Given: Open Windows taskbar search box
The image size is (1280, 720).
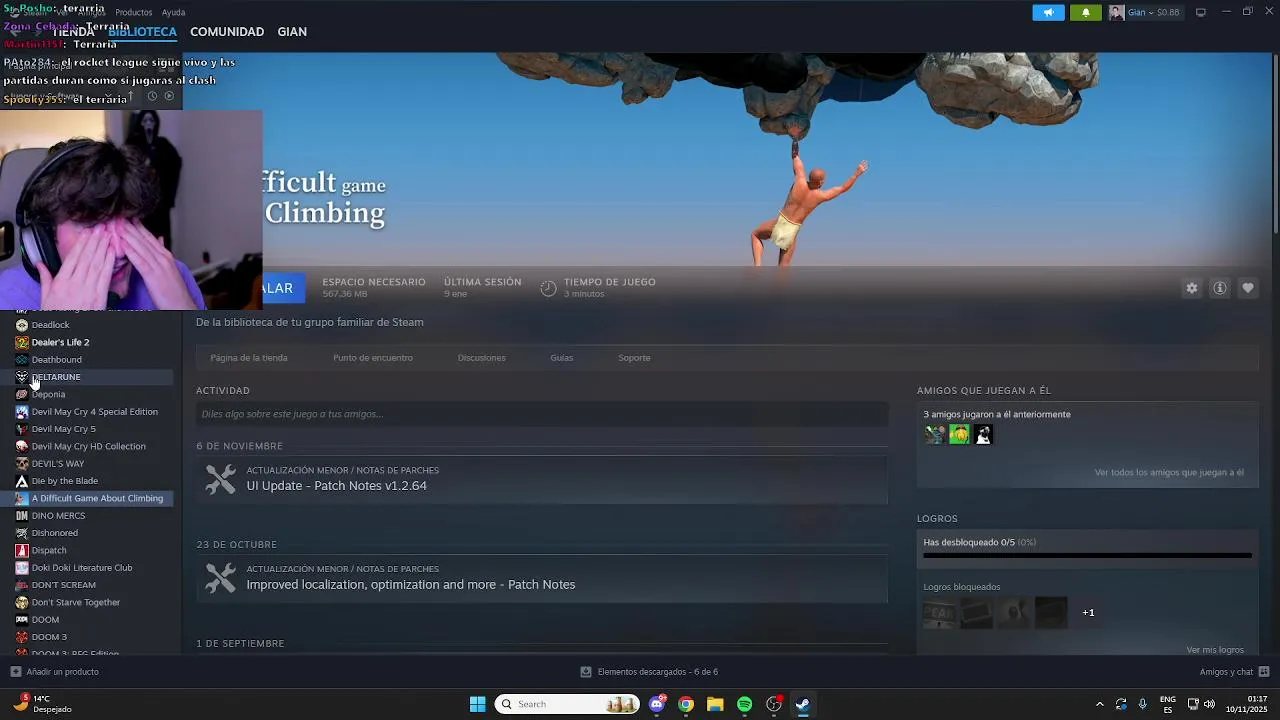Looking at the screenshot, I should coord(567,704).
